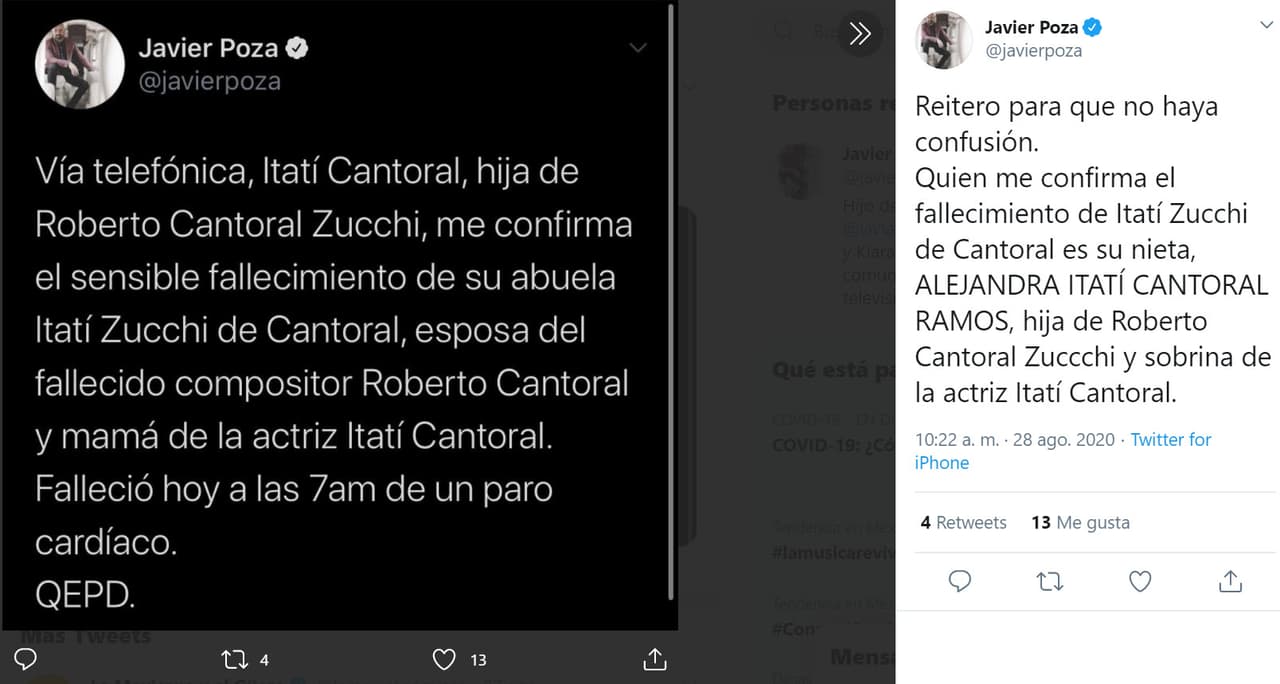Like the dark tweet with its heart icon
This screenshot has height=684, width=1280.
[444, 659]
